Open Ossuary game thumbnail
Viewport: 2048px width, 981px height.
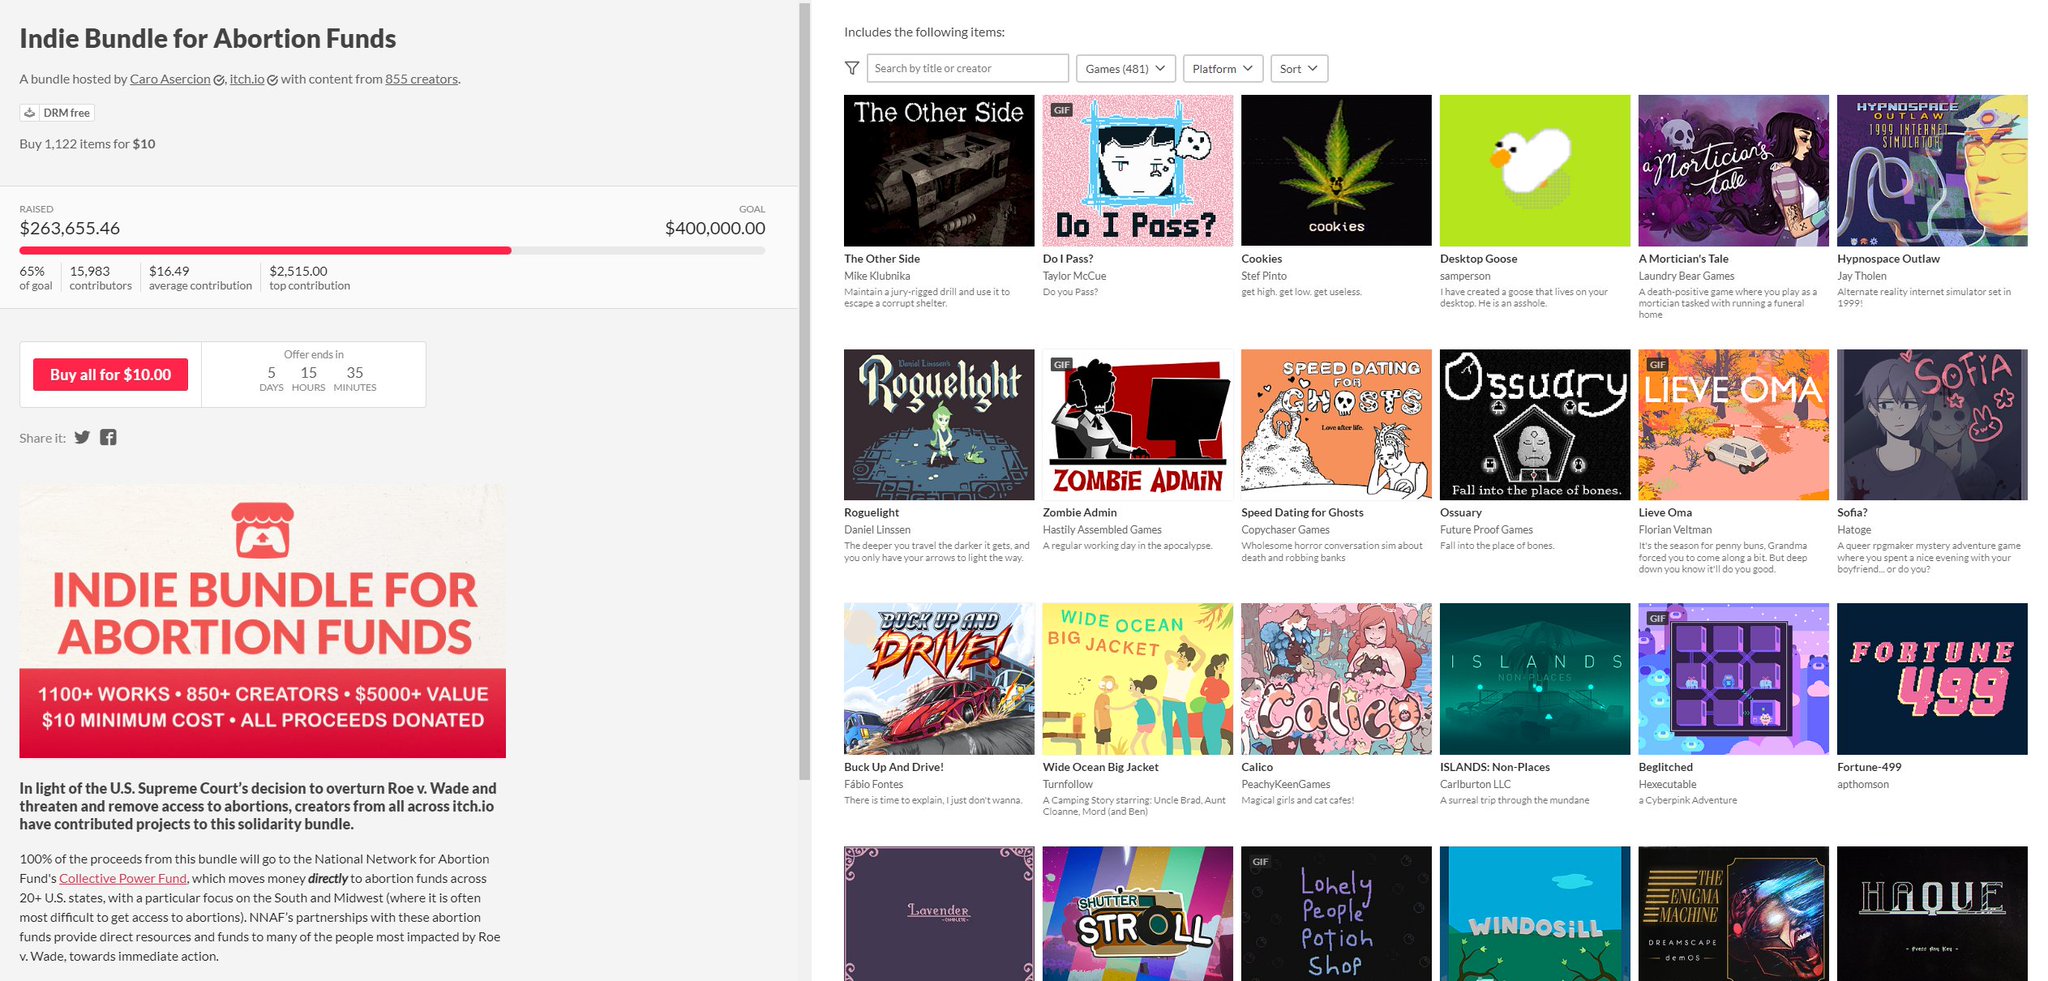pos(1535,425)
